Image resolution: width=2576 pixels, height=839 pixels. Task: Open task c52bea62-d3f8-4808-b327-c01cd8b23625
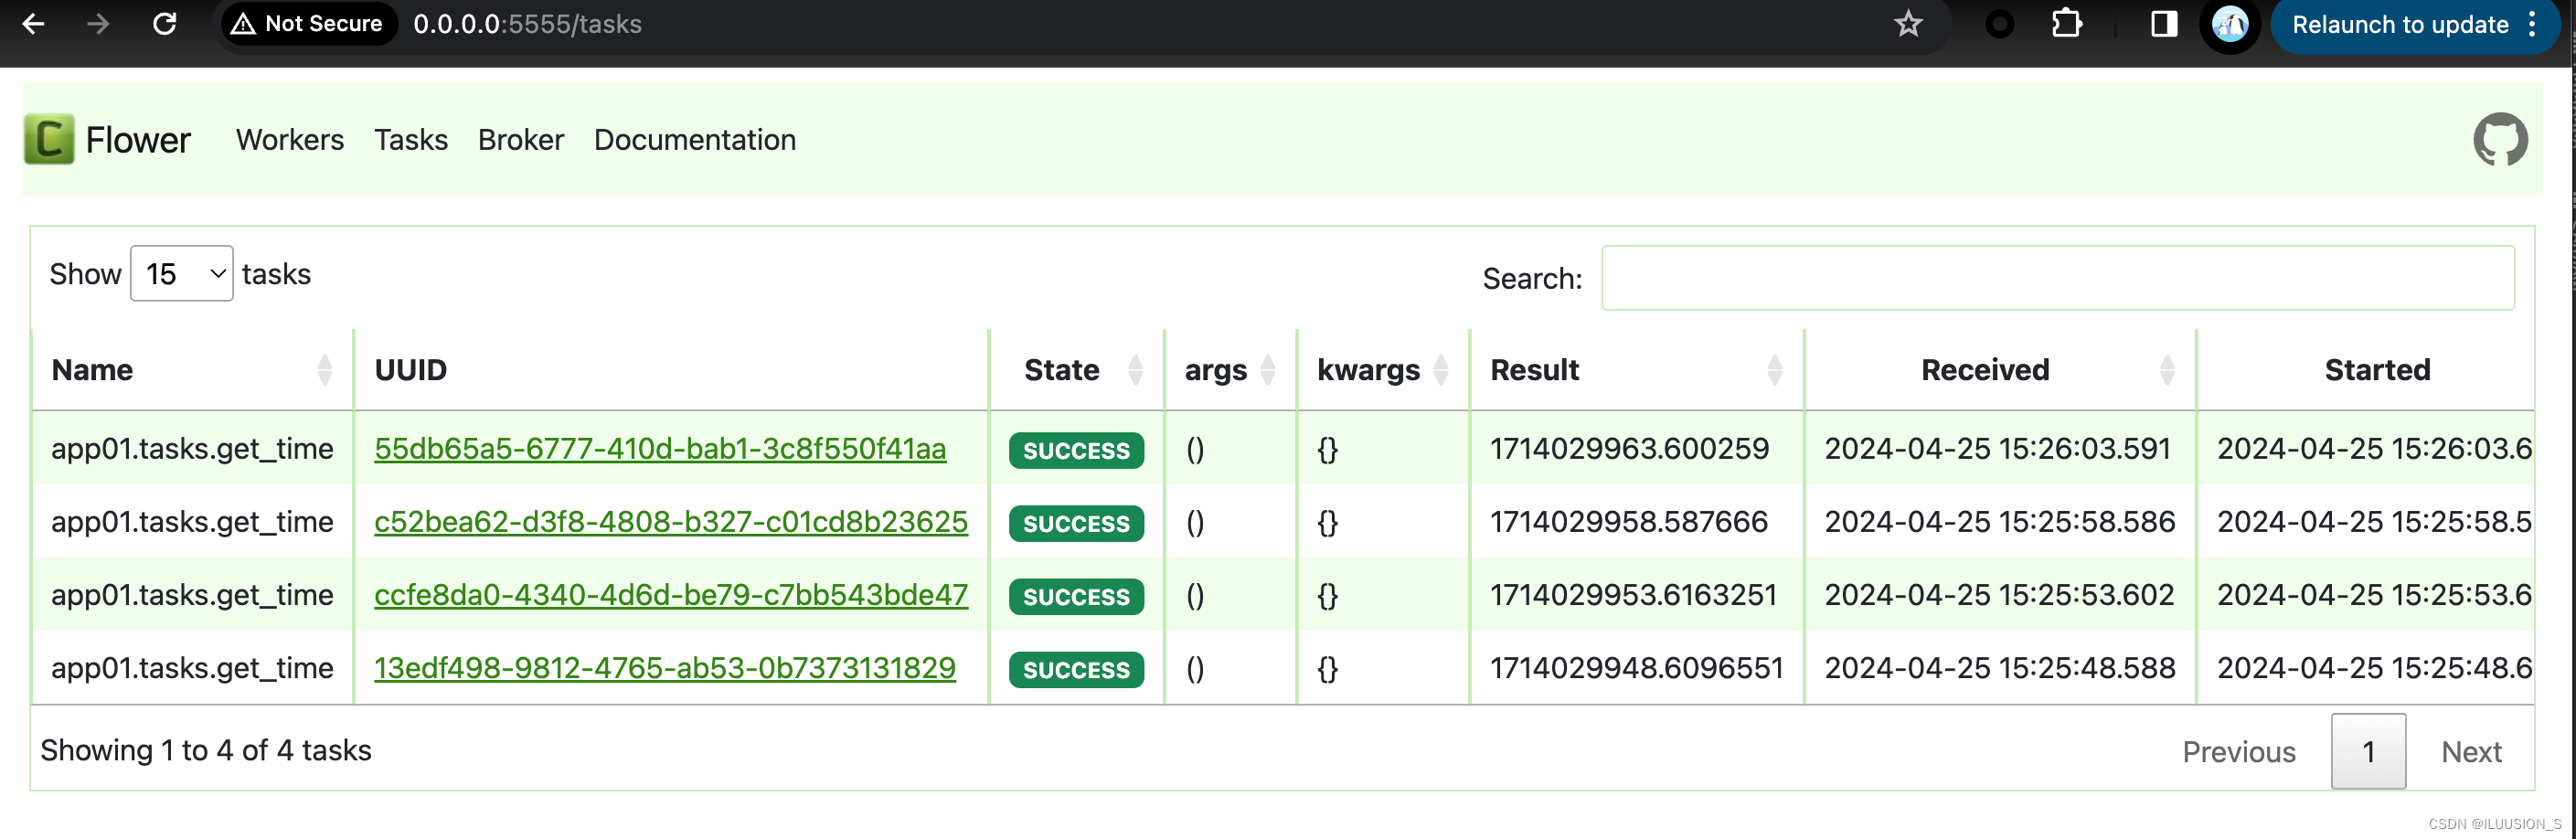(x=671, y=522)
